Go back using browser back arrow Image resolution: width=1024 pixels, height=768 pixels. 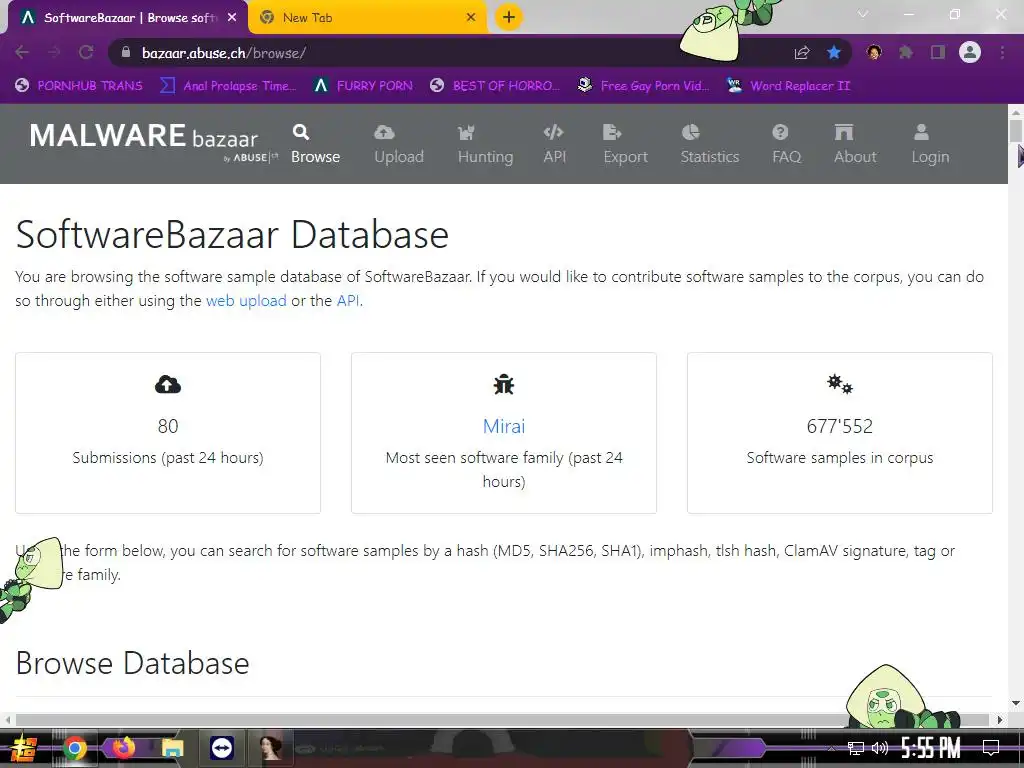(22, 52)
